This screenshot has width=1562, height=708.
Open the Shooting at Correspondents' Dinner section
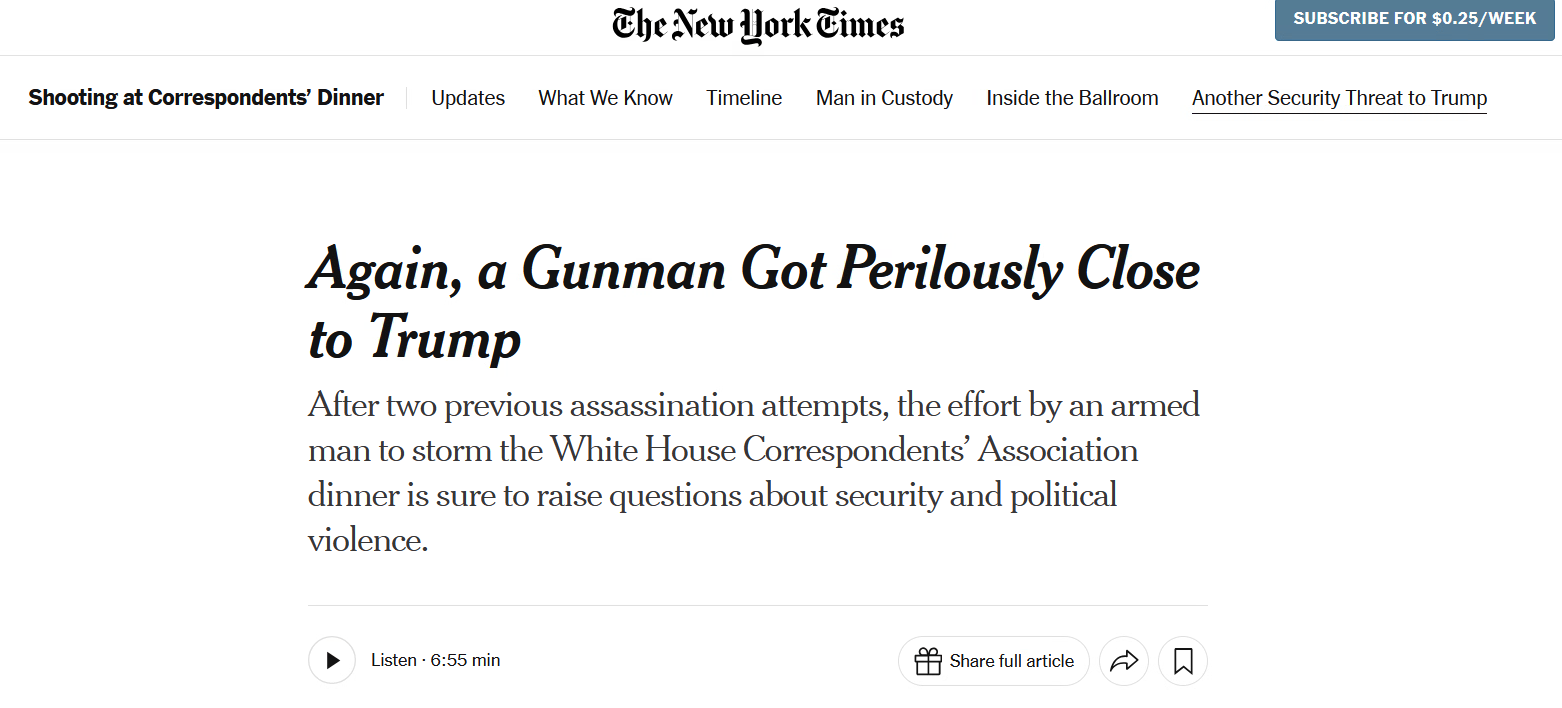[x=206, y=98]
